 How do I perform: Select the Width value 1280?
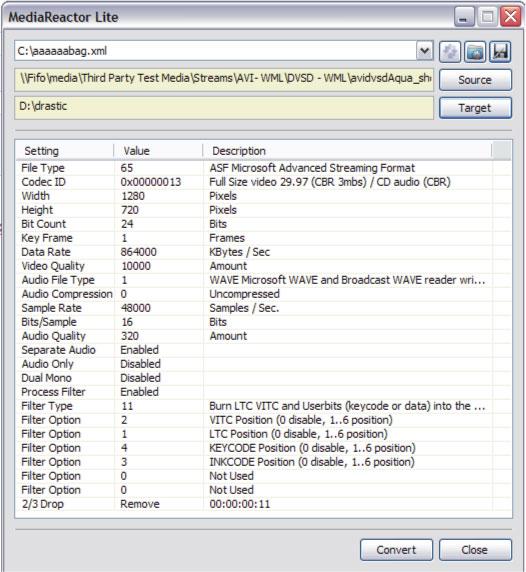(x=133, y=196)
